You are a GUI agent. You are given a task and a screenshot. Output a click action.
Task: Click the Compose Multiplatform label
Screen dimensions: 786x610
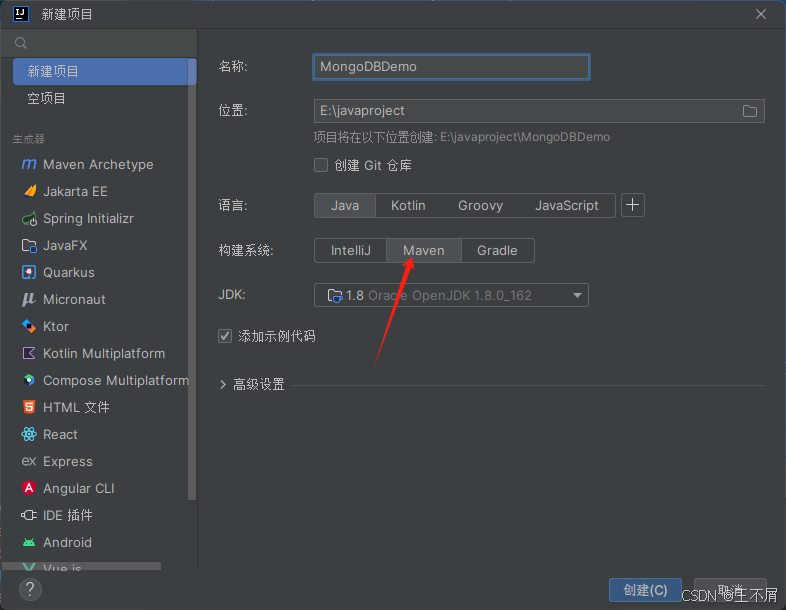pos(116,380)
